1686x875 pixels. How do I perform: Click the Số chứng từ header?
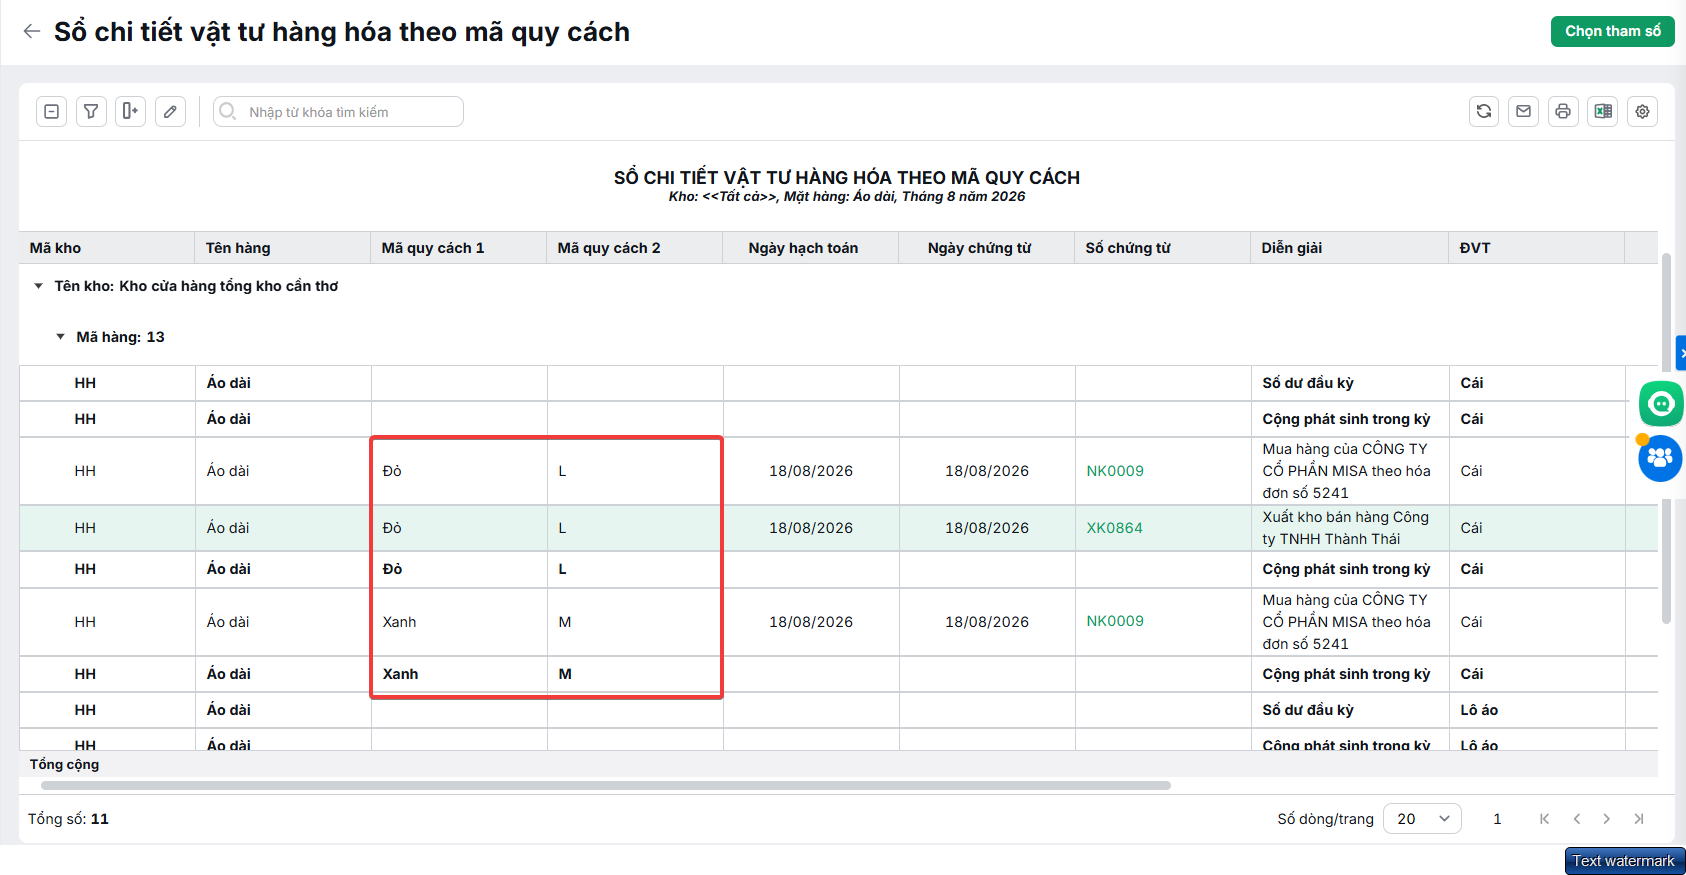[1162, 248]
